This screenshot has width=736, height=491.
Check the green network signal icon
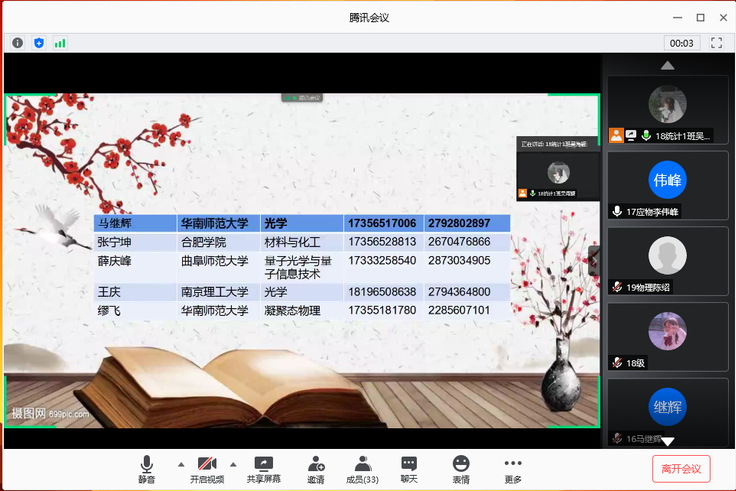click(60, 43)
